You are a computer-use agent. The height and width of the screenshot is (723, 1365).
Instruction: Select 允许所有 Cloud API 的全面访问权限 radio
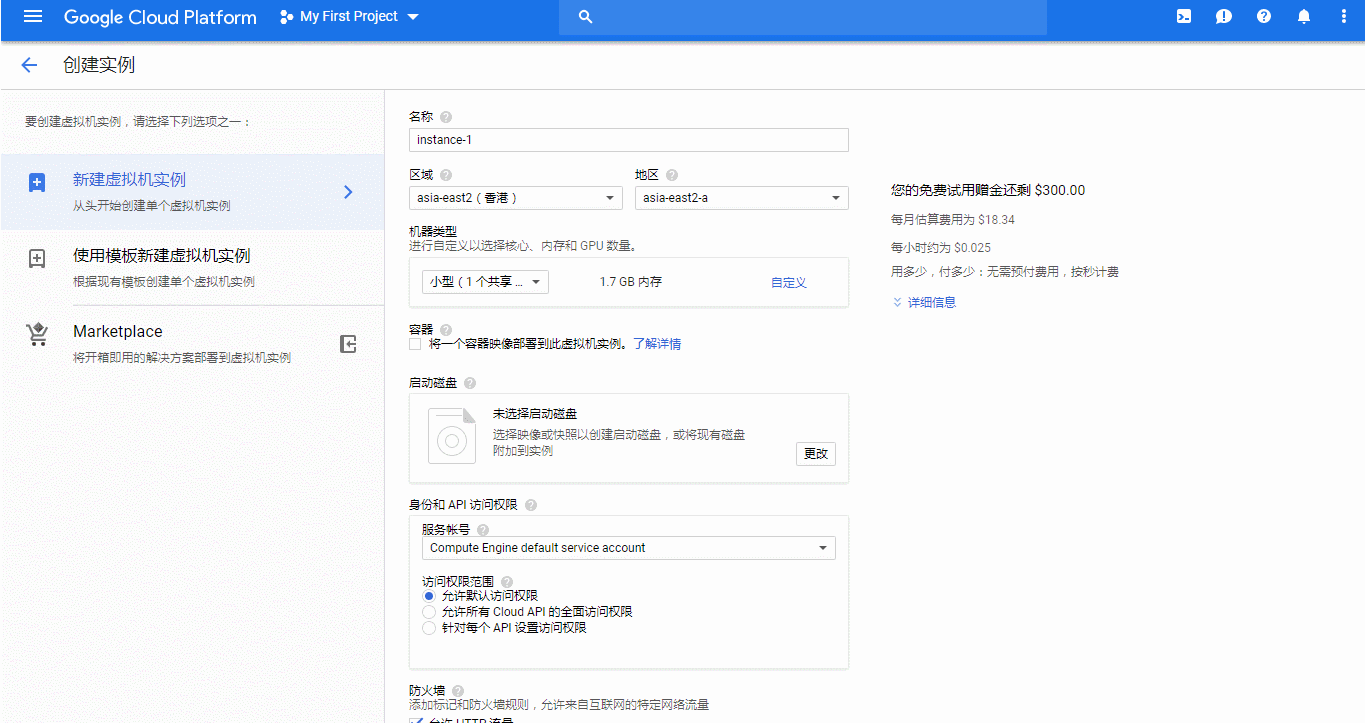click(429, 612)
